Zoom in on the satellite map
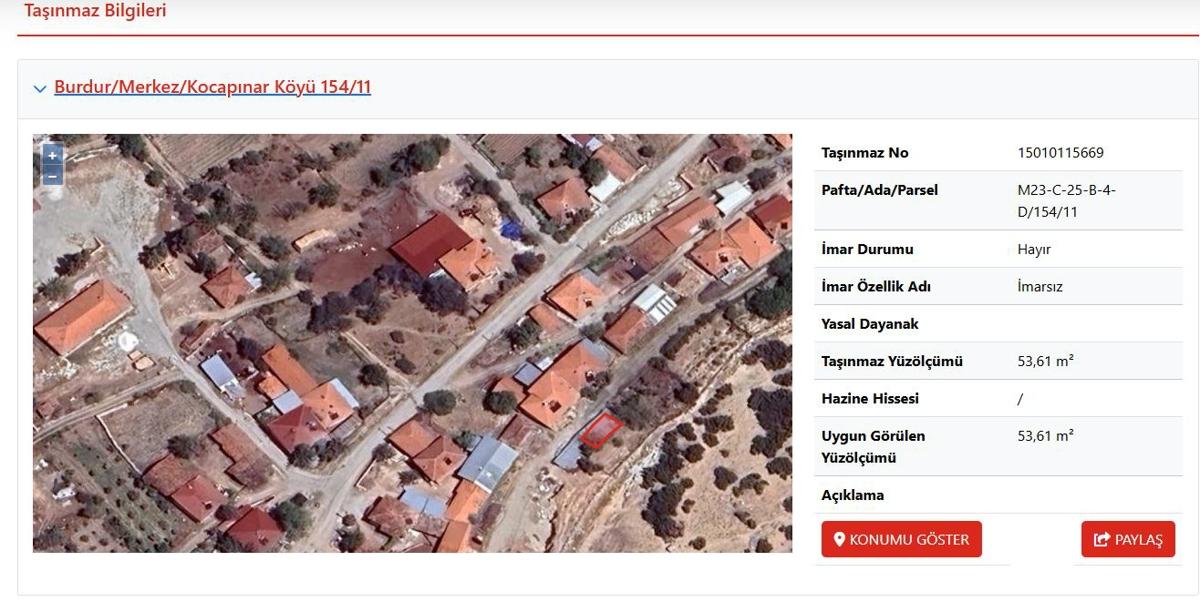This screenshot has height=602, width=1200. coord(53,155)
